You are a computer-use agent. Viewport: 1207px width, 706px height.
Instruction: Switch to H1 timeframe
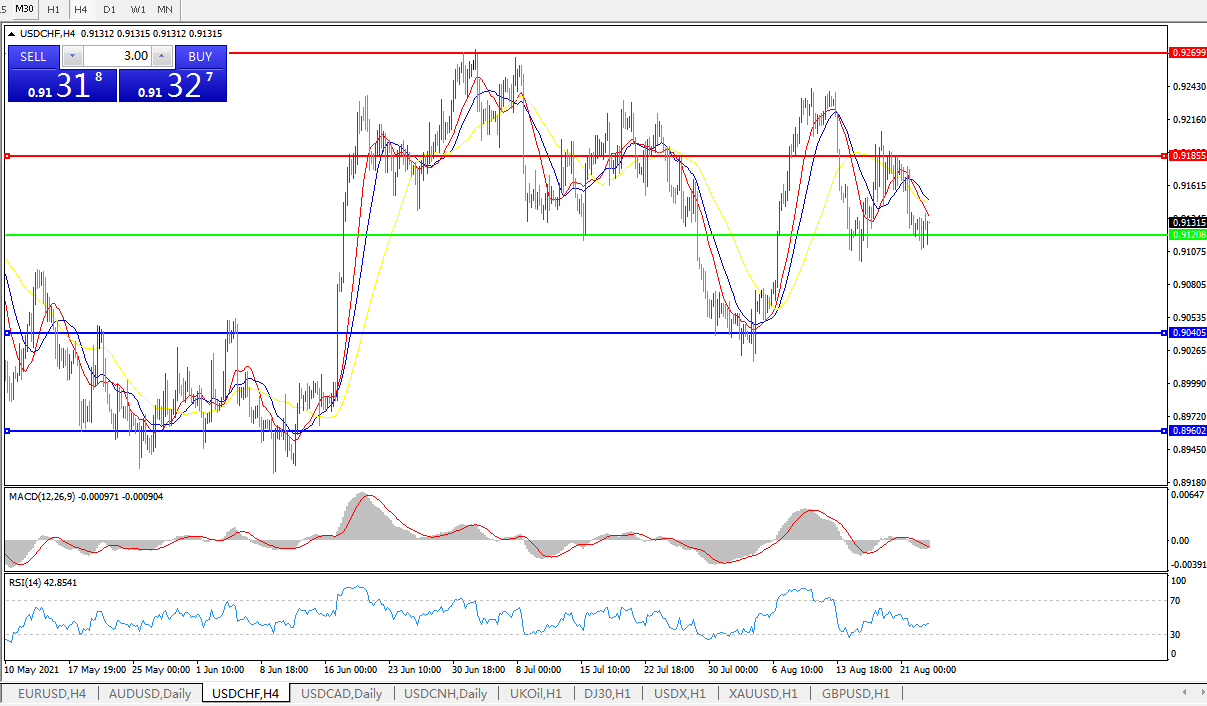coord(53,9)
